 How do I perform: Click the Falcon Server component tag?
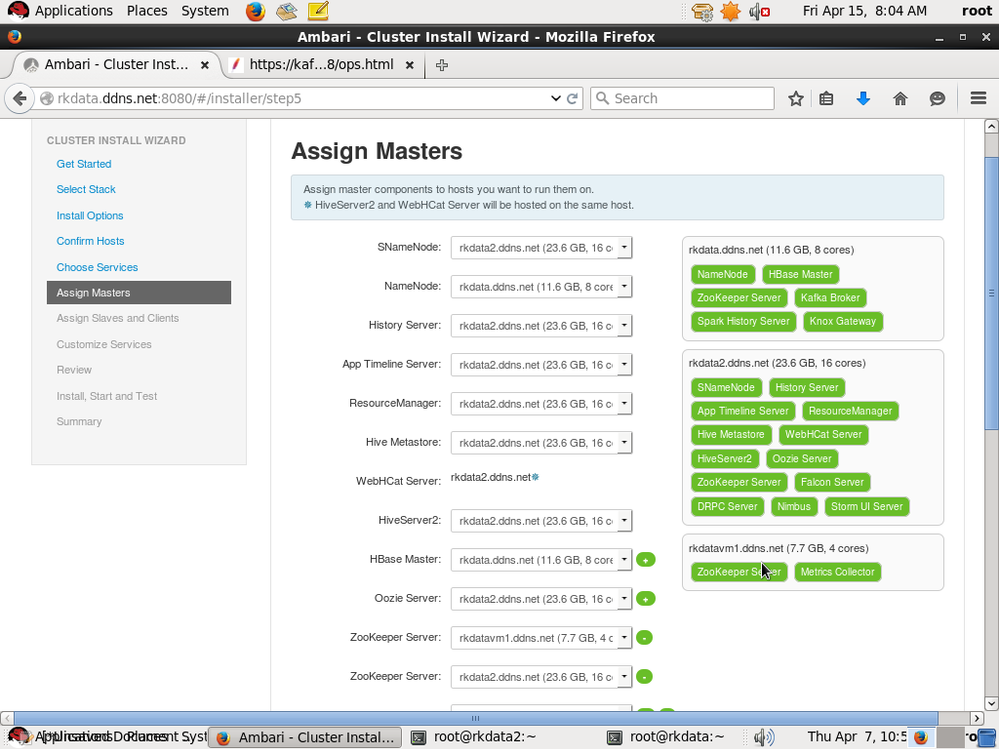[x=832, y=482]
